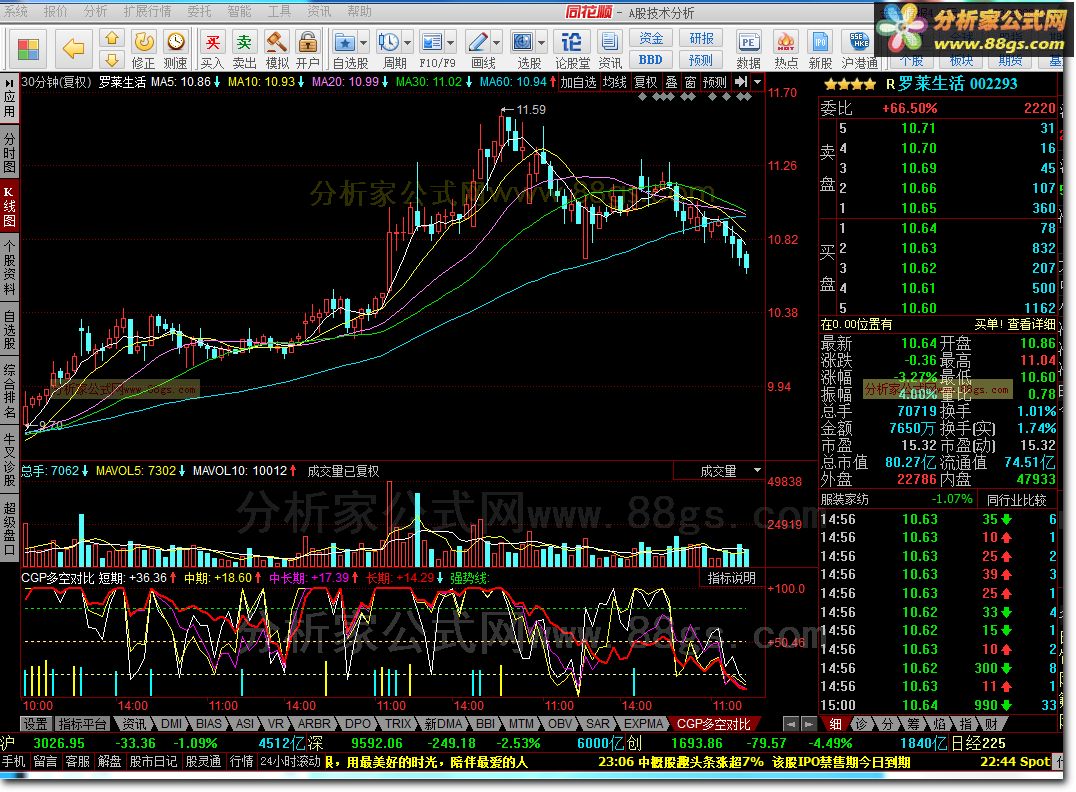Open the 自选股 star folder icon
The image size is (1076, 792).
(344, 43)
